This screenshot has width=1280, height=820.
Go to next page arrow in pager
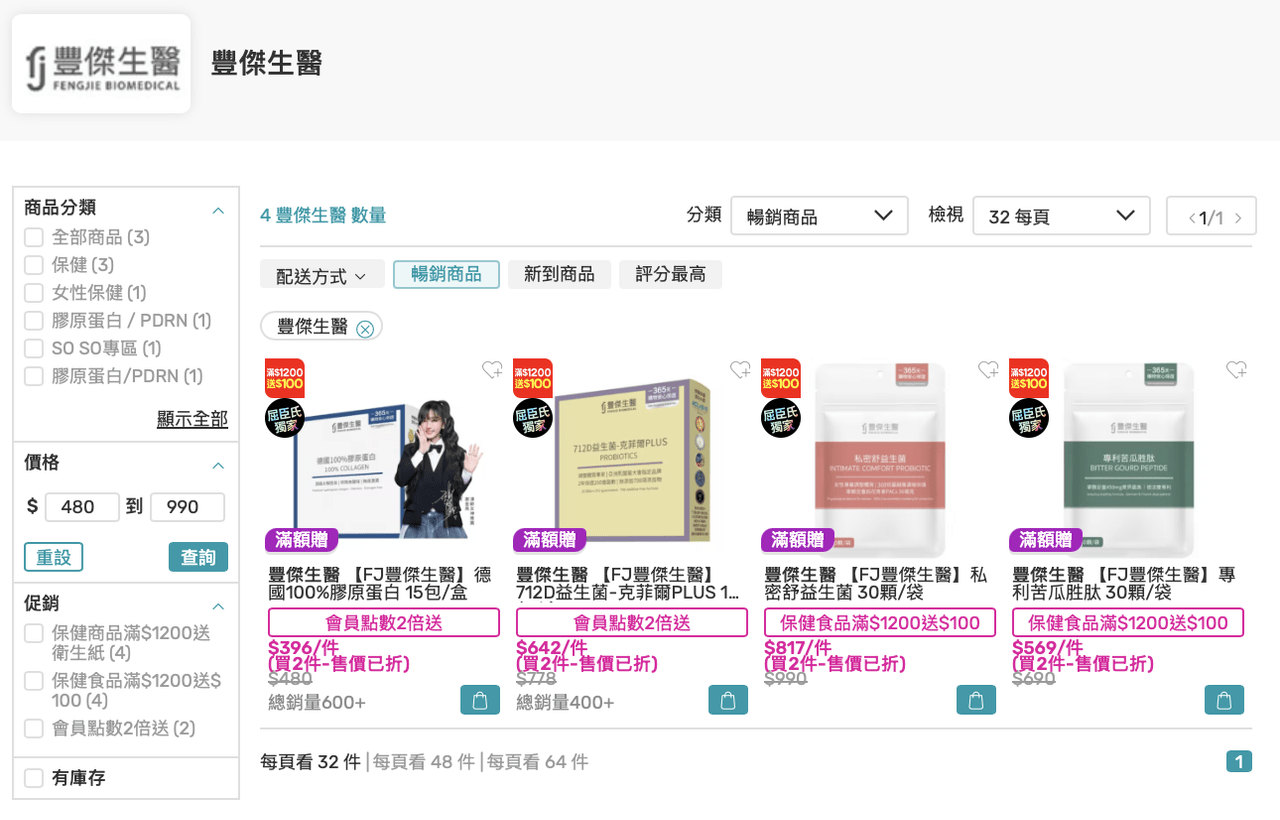[1238, 217]
